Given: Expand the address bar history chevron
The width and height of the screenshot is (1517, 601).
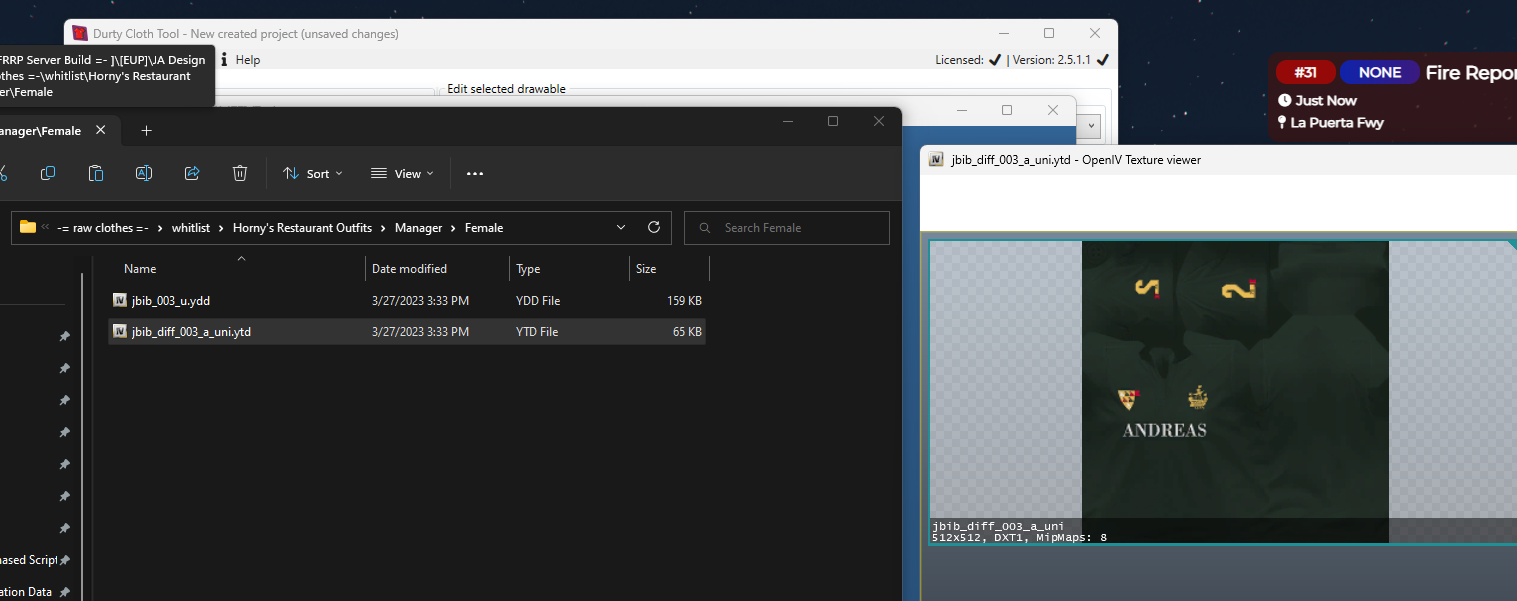Looking at the screenshot, I should pos(621,227).
